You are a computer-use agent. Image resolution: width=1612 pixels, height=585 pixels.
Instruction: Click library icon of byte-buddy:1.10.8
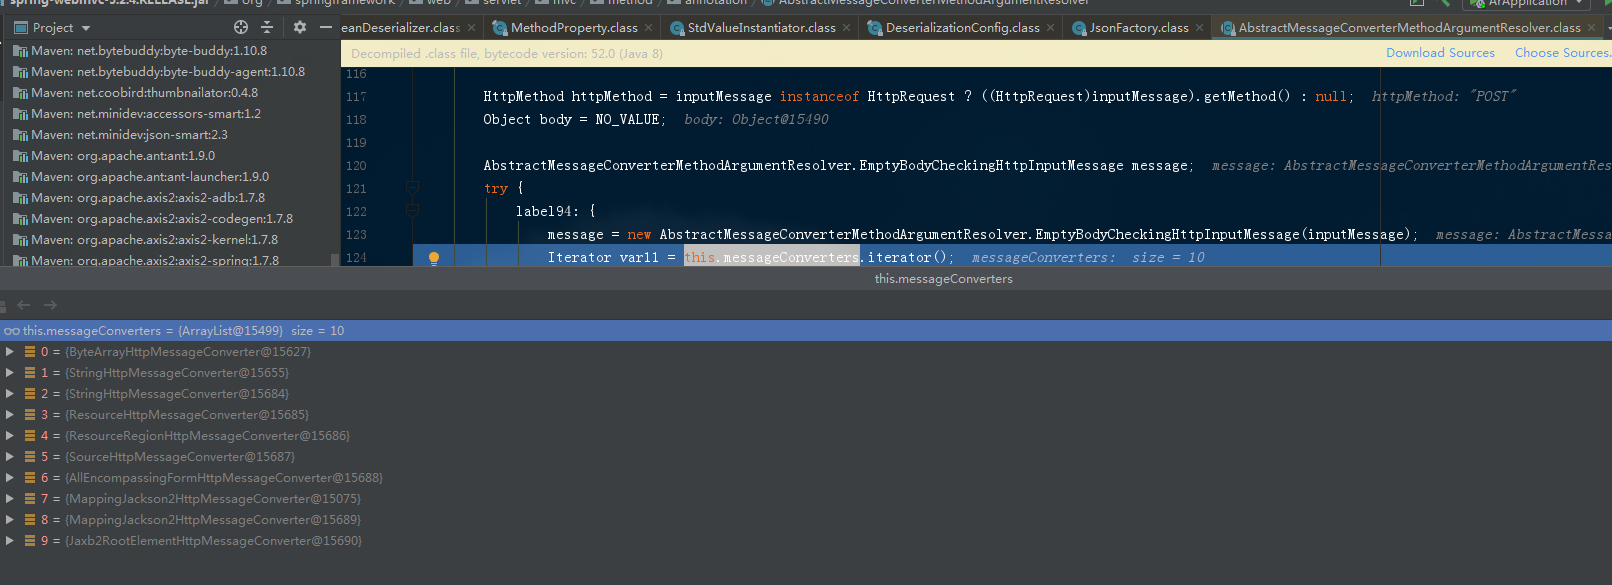[20, 51]
